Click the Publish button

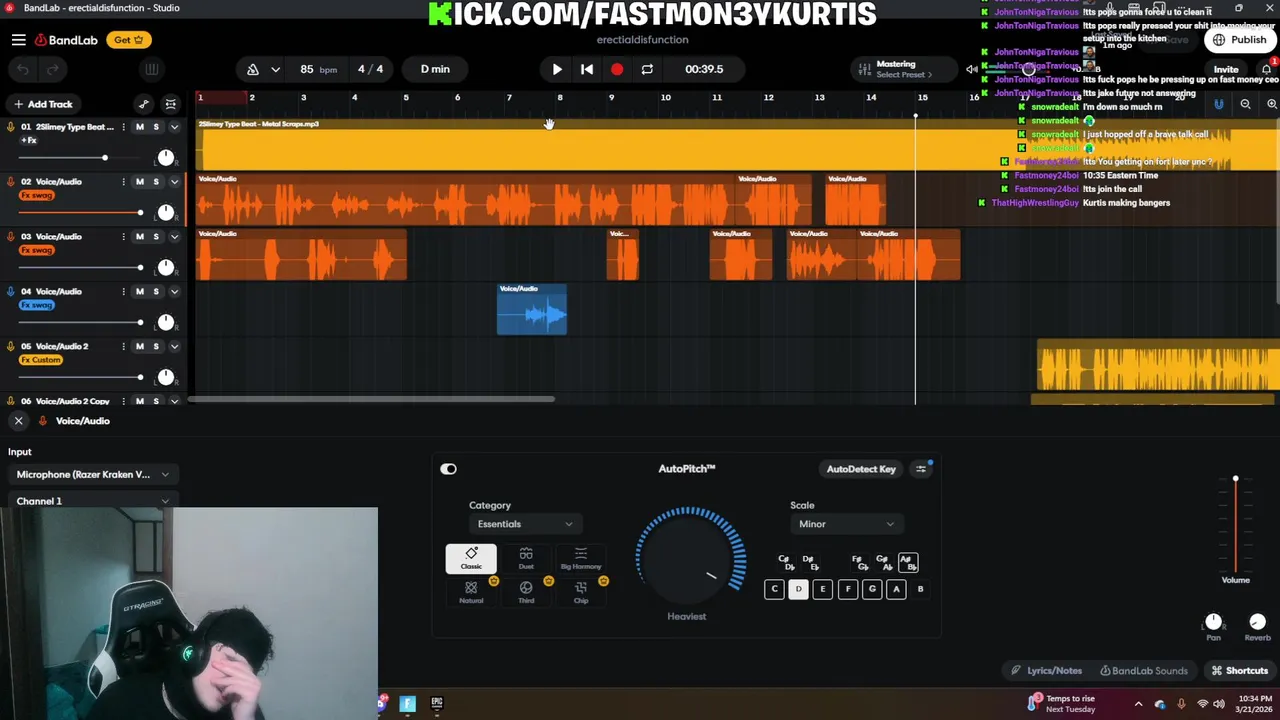click(1241, 40)
